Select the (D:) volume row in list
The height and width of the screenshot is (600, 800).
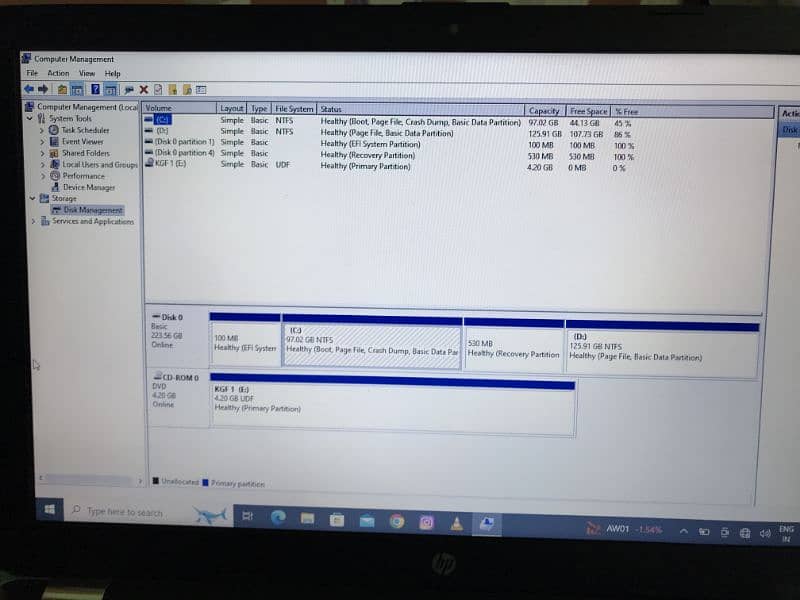click(388, 133)
